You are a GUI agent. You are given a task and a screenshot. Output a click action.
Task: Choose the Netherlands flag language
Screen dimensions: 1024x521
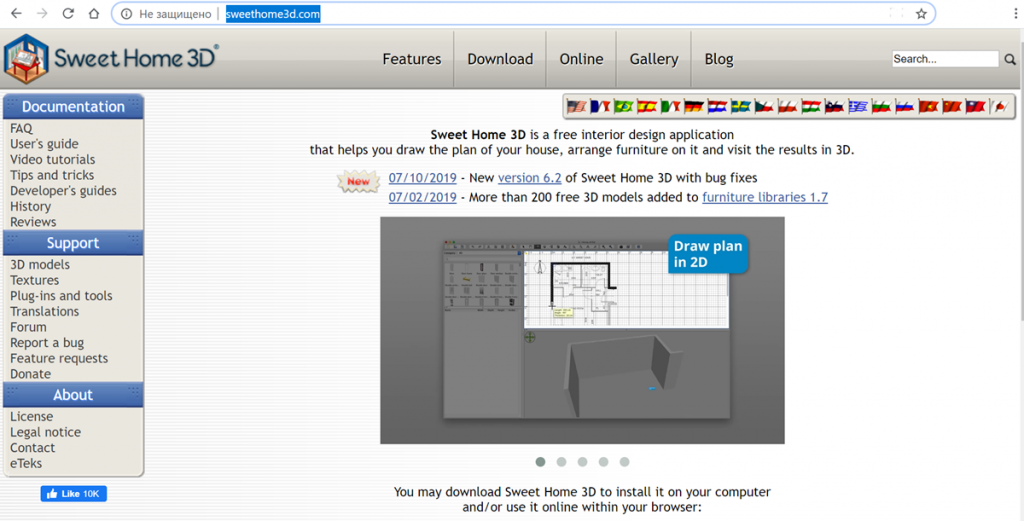coord(718,106)
